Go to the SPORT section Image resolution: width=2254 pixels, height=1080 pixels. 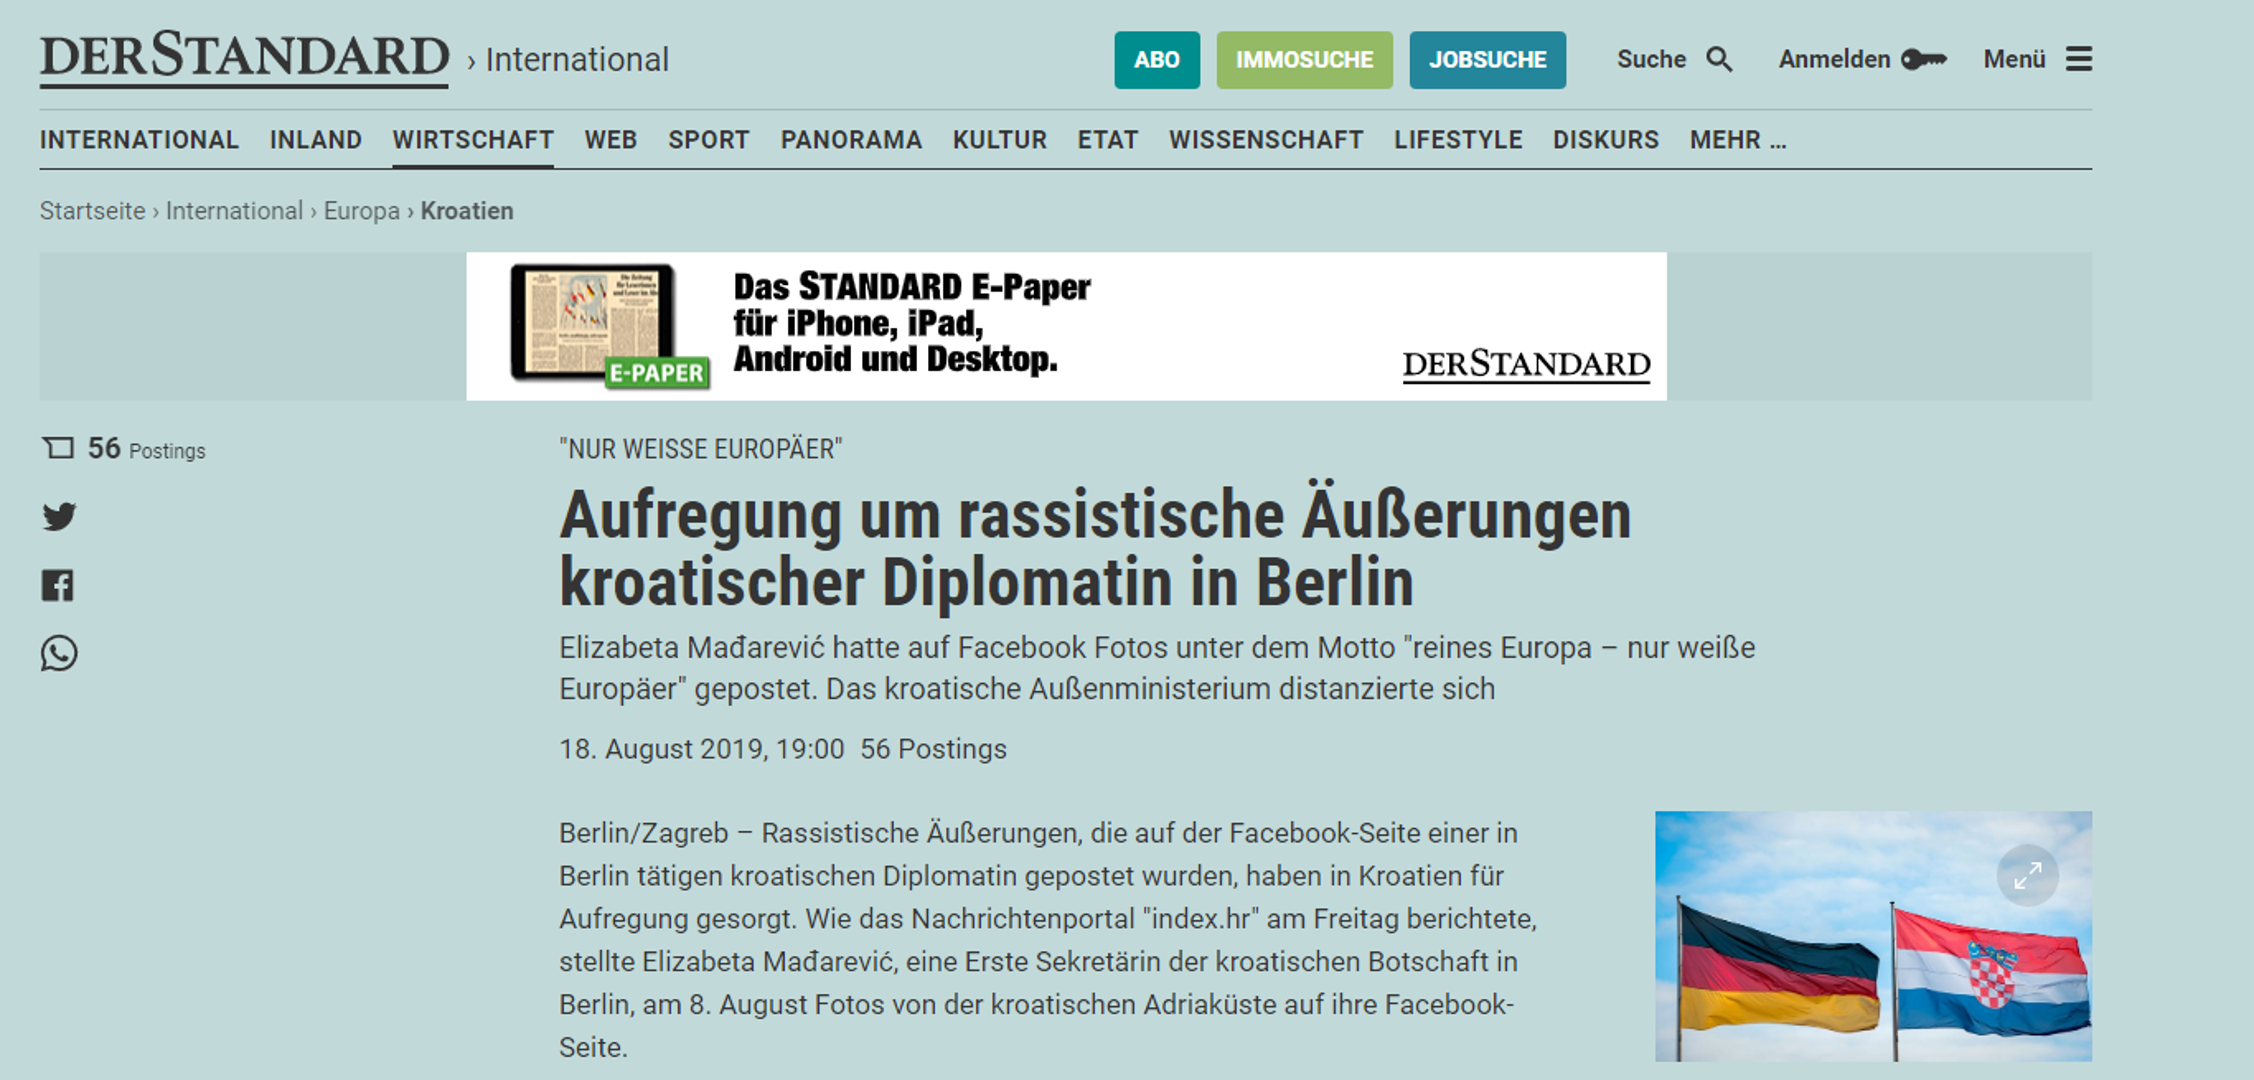pyautogui.click(x=708, y=140)
